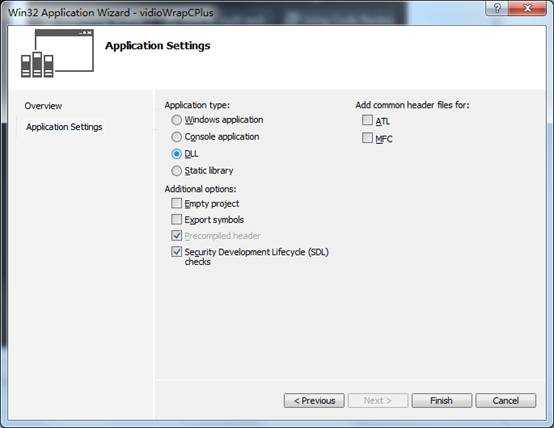Click the help question mark button
This screenshot has height=428, width=554.
coord(497,8)
